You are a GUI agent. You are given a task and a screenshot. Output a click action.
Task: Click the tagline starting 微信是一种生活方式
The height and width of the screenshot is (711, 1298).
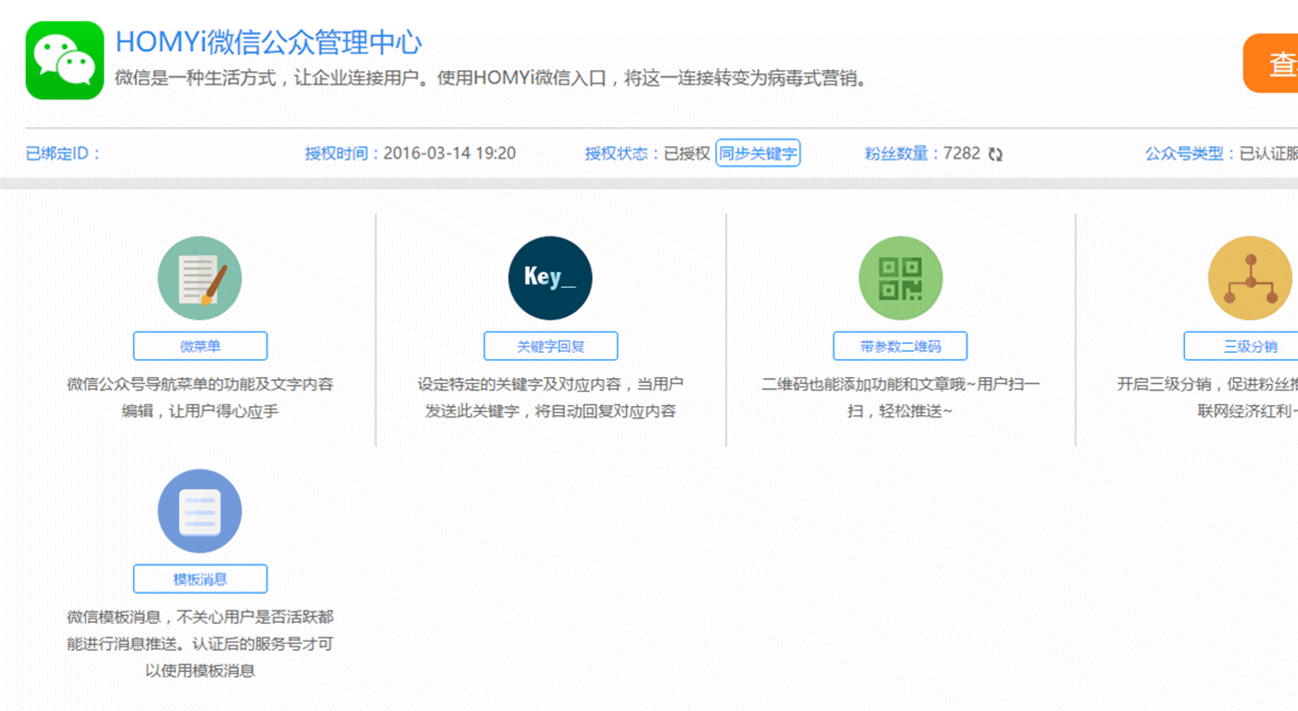pyautogui.click(x=490, y=78)
